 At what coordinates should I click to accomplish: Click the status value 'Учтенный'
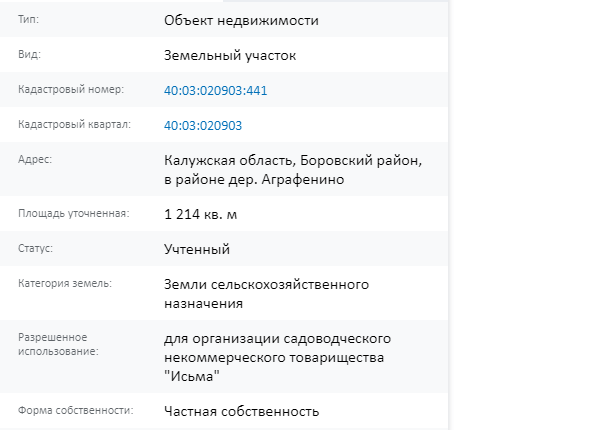[x=197, y=249]
